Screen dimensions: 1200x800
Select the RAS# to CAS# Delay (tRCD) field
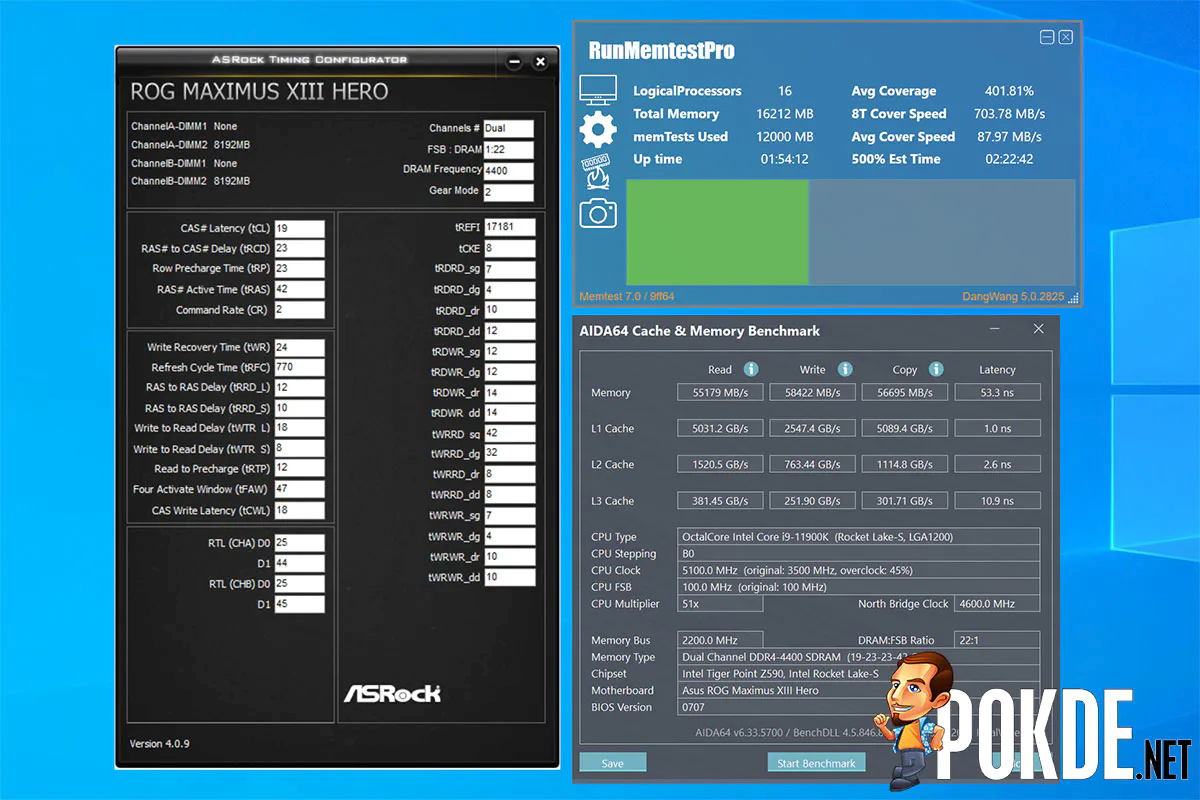299,249
